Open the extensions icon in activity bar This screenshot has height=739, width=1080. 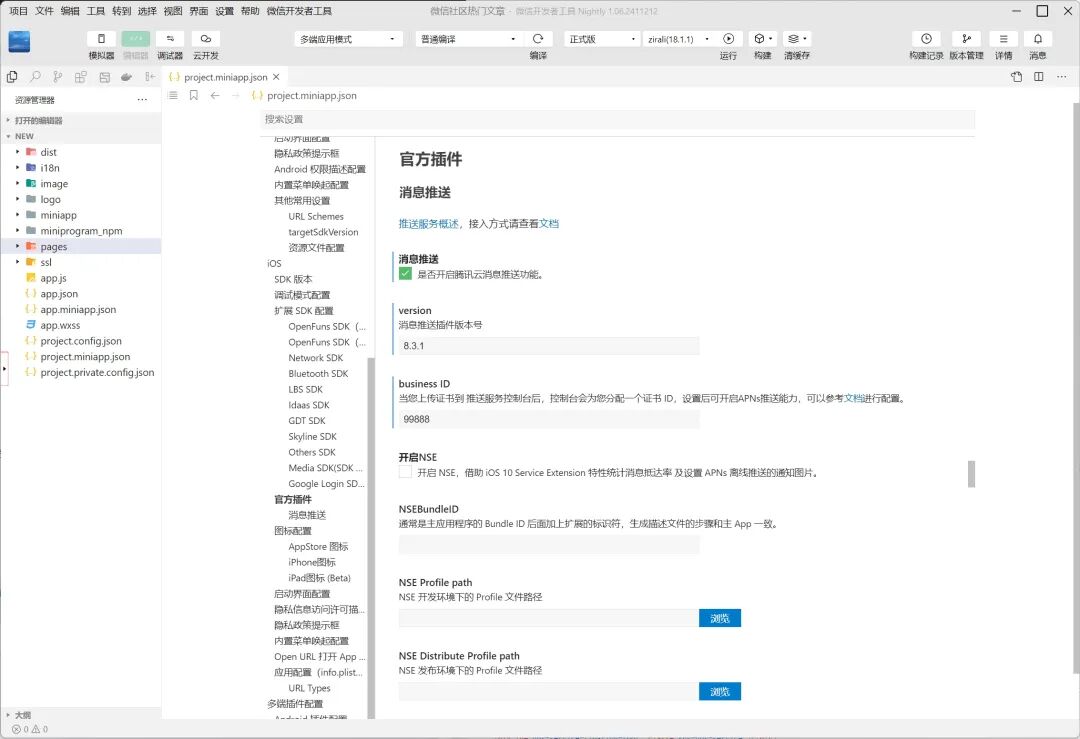click(81, 77)
